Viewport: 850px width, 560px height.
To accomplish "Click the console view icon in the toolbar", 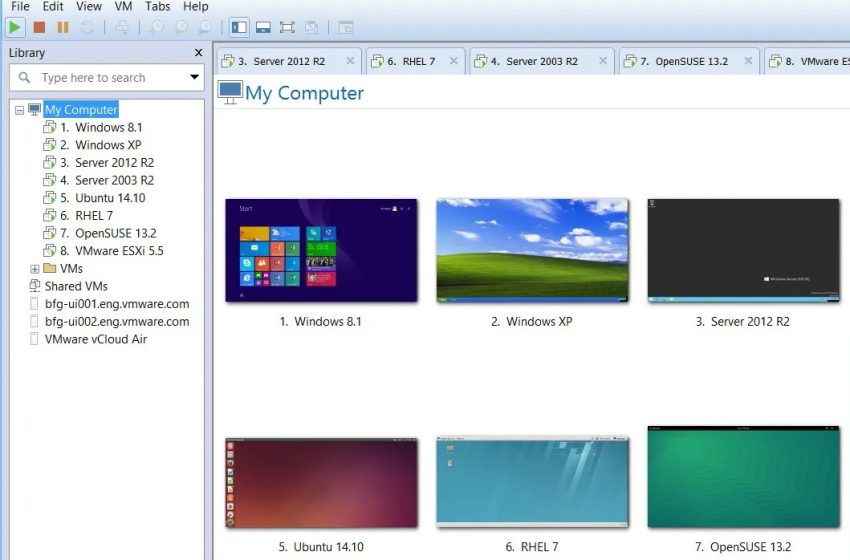I will point(346,27).
